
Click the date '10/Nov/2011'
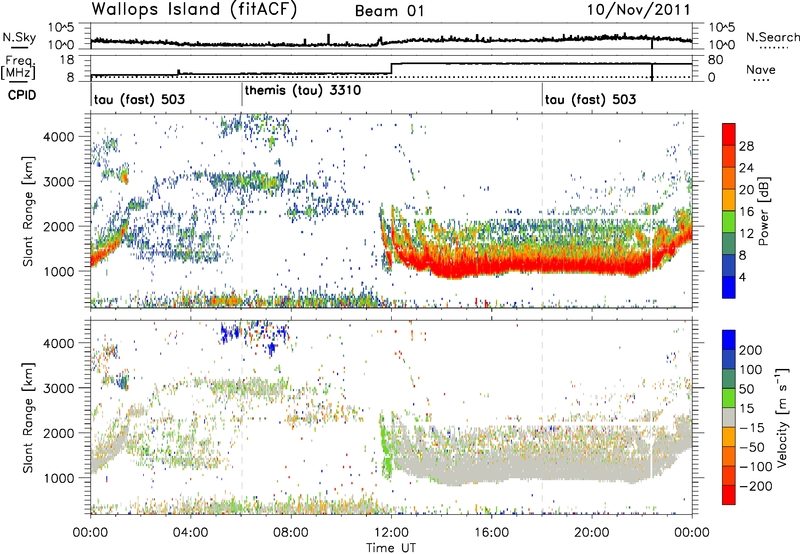[638, 10]
